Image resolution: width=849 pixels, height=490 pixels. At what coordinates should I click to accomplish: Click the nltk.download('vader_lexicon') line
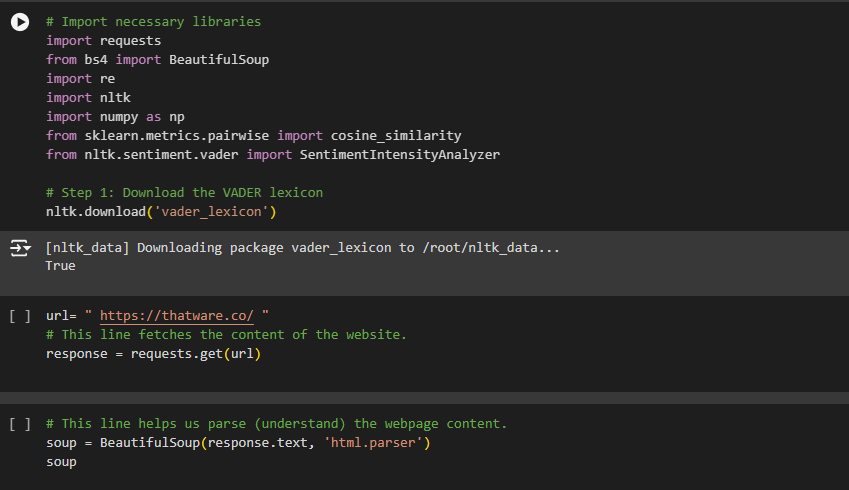161,212
